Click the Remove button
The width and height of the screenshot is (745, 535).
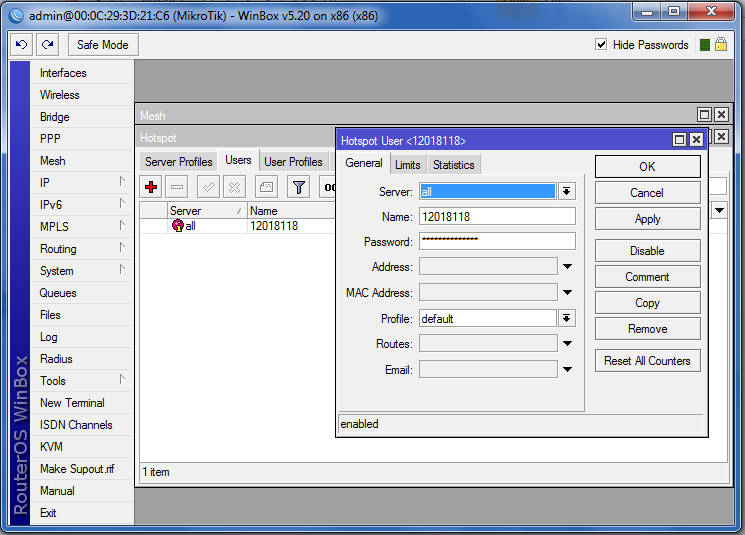(648, 329)
